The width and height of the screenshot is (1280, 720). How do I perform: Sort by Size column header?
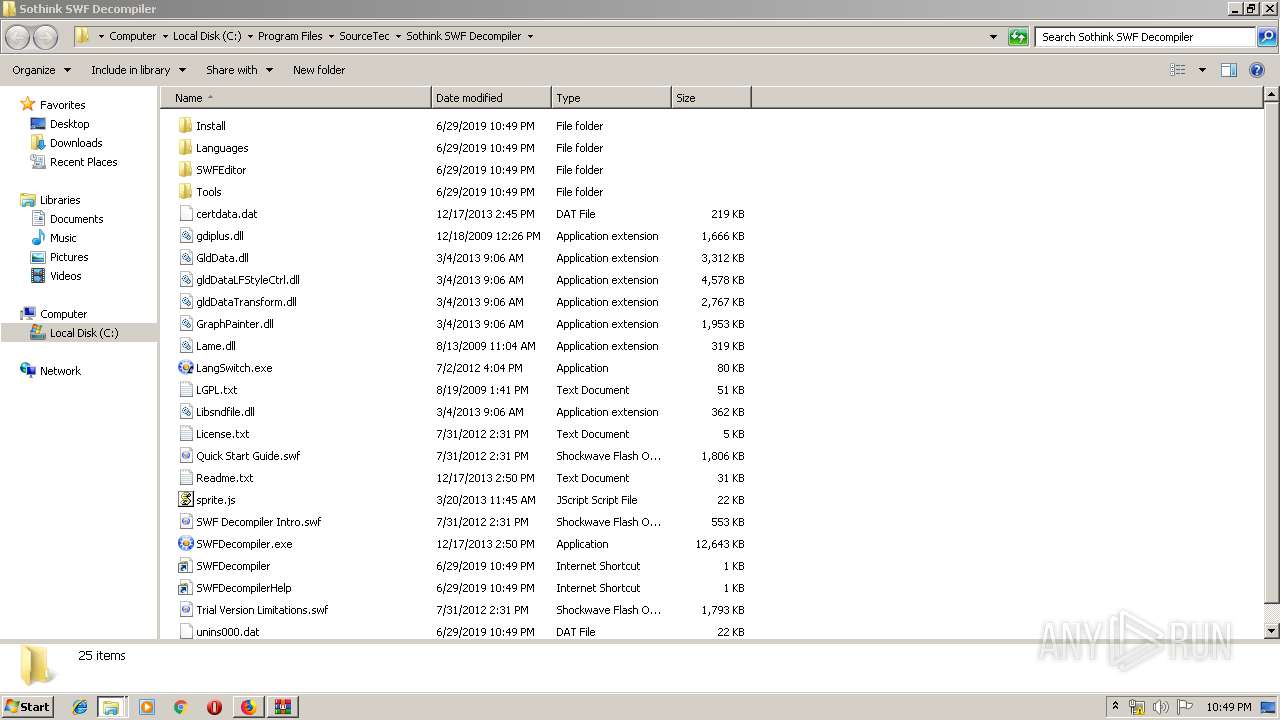711,98
